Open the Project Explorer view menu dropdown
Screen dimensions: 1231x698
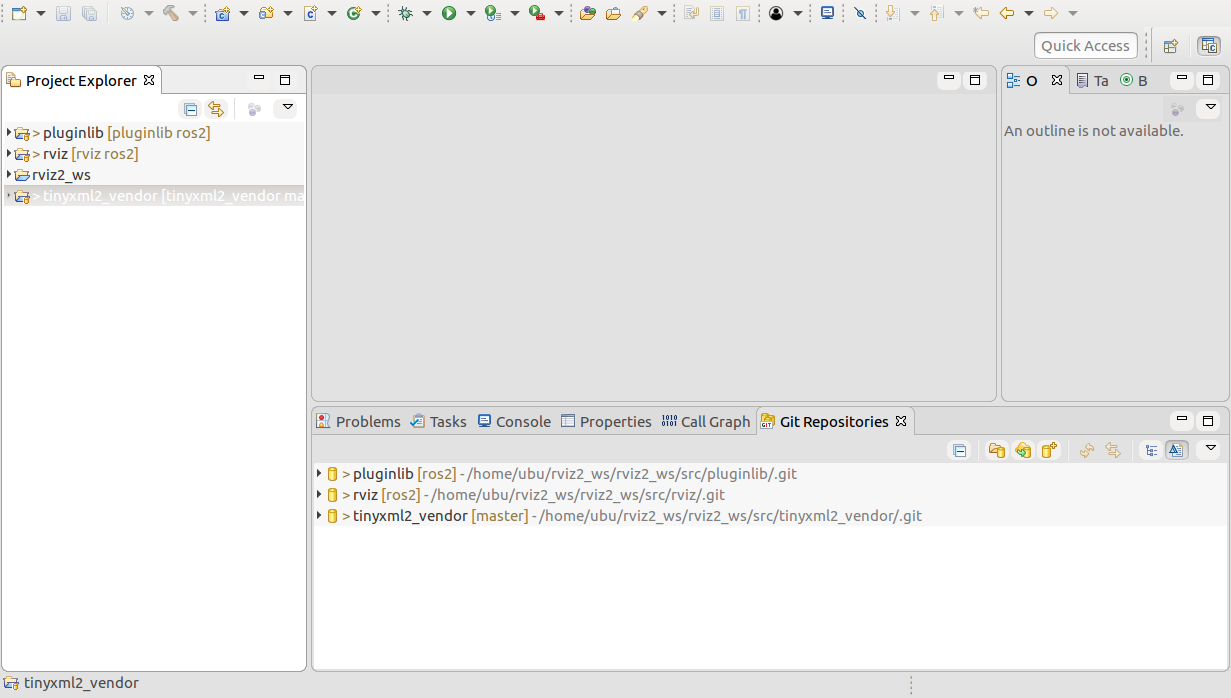click(x=287, y=108)
